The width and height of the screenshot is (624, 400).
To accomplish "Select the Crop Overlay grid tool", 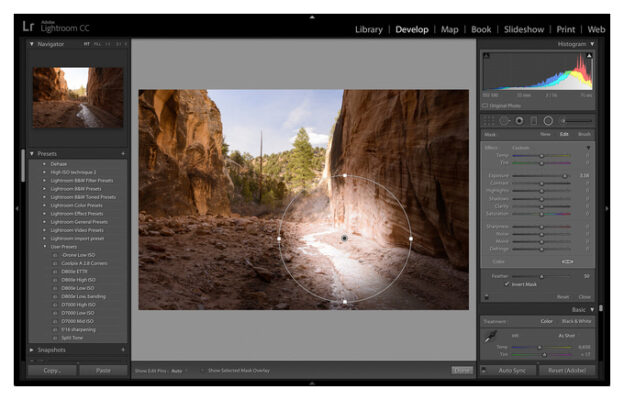I will [489, 121].
